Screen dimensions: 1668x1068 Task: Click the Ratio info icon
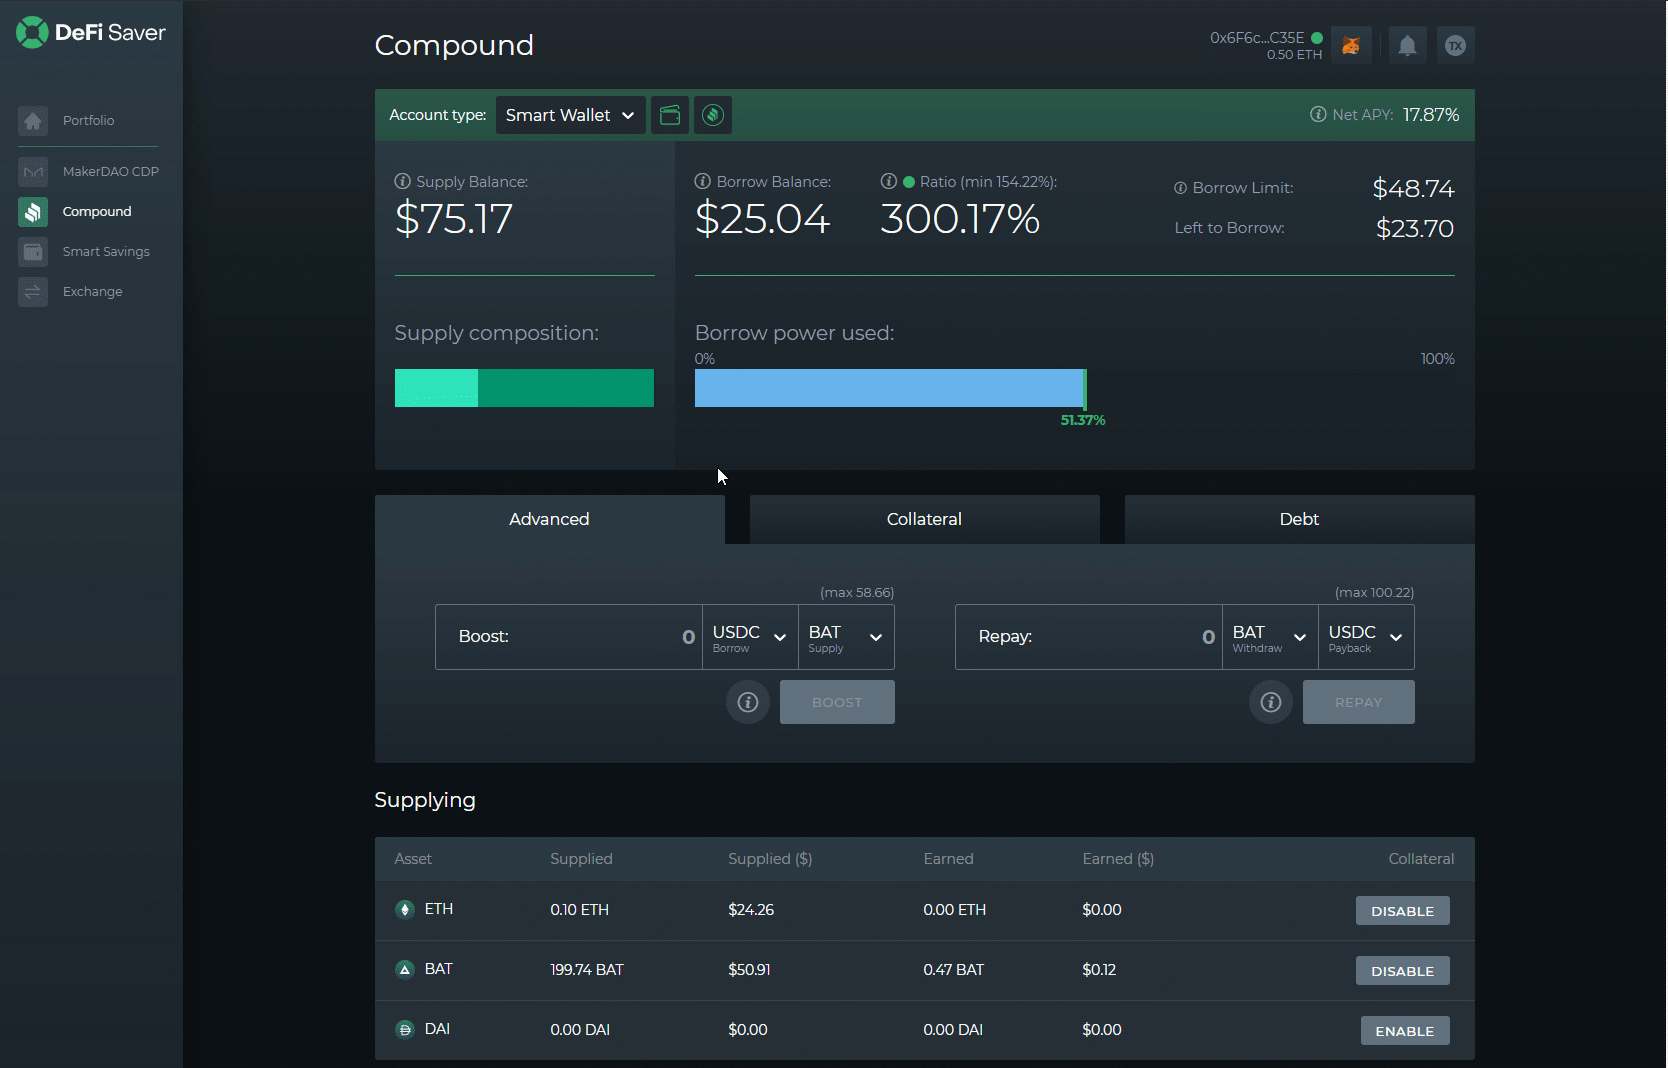pos(888,181)
